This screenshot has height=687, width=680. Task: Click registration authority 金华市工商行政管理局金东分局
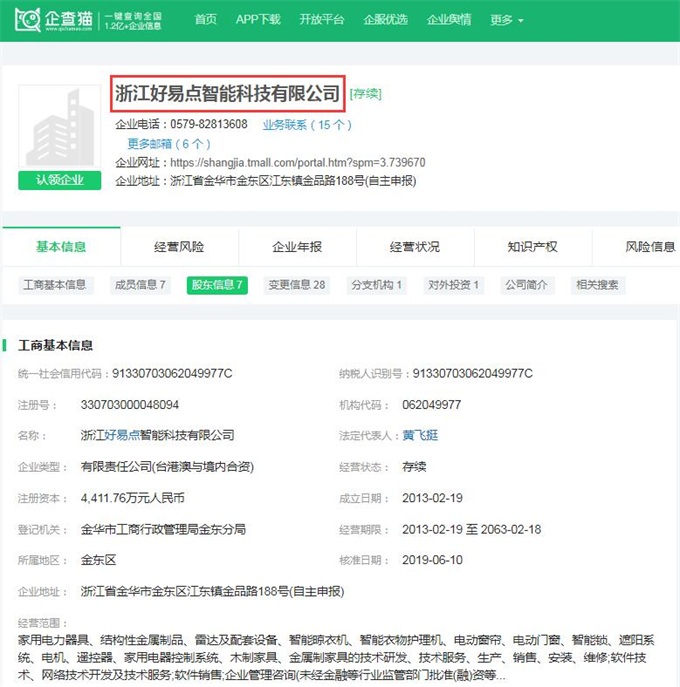coord(163,529)
